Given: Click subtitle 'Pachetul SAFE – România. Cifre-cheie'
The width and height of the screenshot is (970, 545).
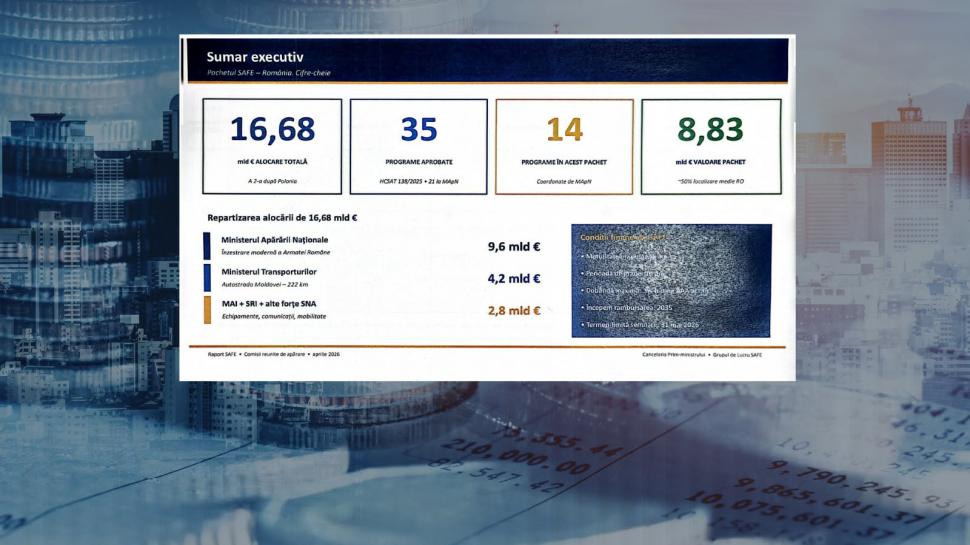Looking at the screenshot, I should click(x=268, y=73).
